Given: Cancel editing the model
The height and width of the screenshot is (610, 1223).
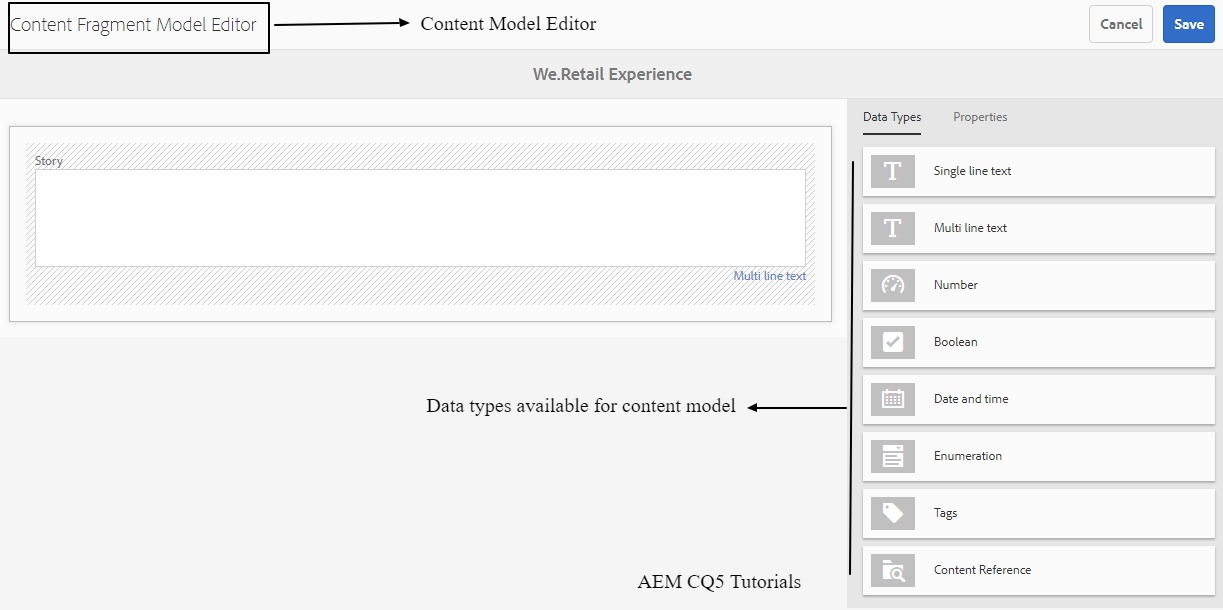Looking at the screenshot, I should pyautogui.click(x=1120, y=24).
